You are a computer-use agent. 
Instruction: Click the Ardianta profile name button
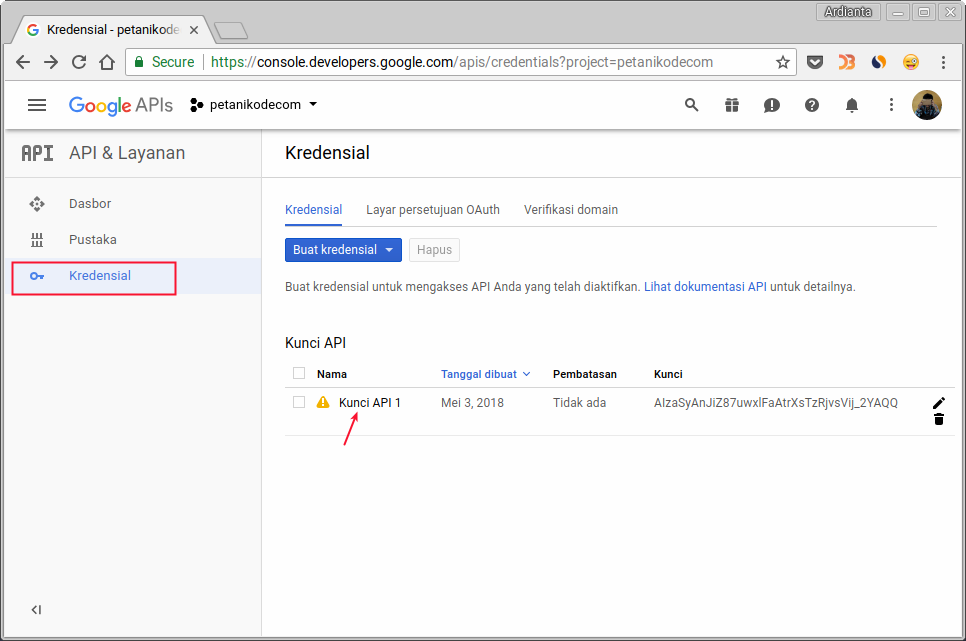point(848,12)
